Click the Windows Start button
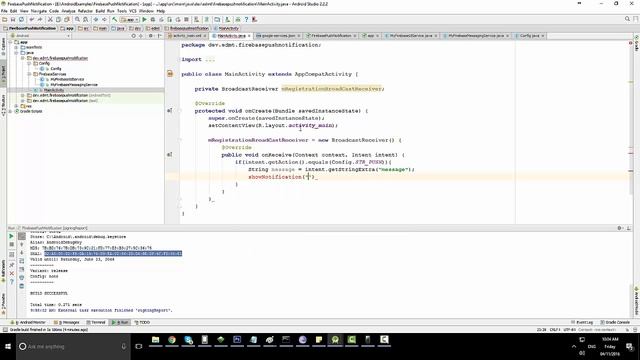The width and height of the screenshot is (640, 360). click(x=8, y=347)
